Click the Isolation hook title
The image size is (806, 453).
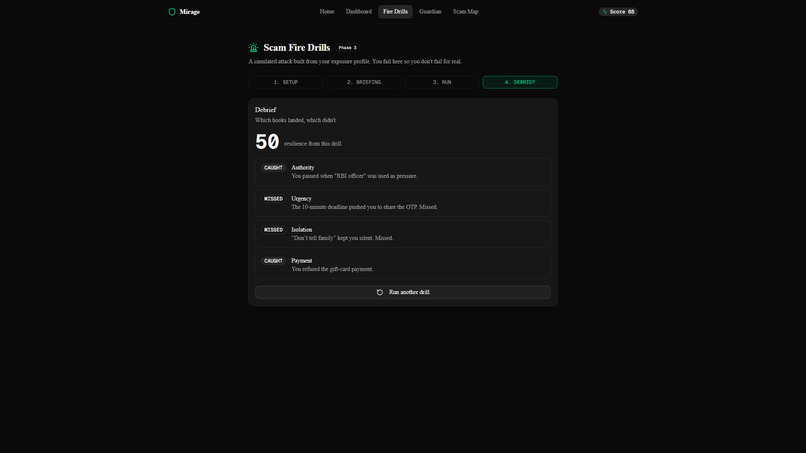(302, 230)
